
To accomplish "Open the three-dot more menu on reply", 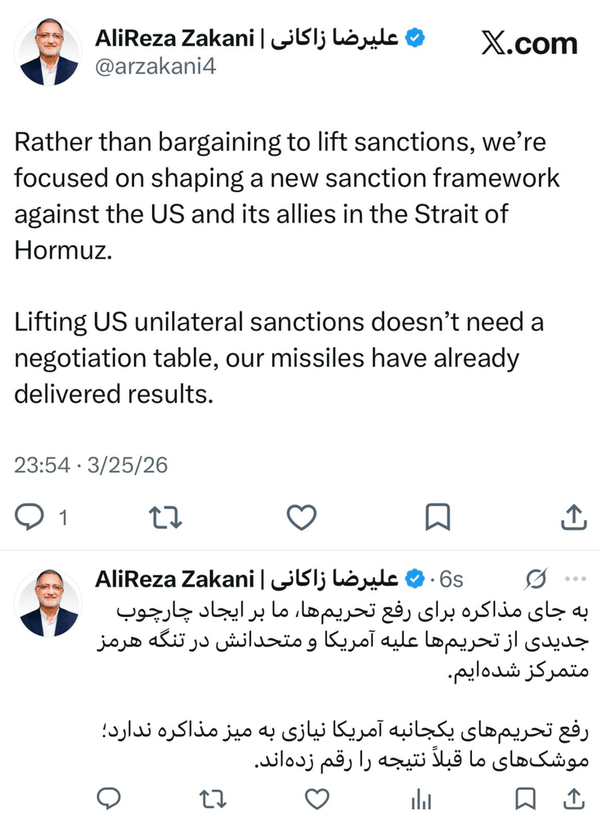I will 574,578.
